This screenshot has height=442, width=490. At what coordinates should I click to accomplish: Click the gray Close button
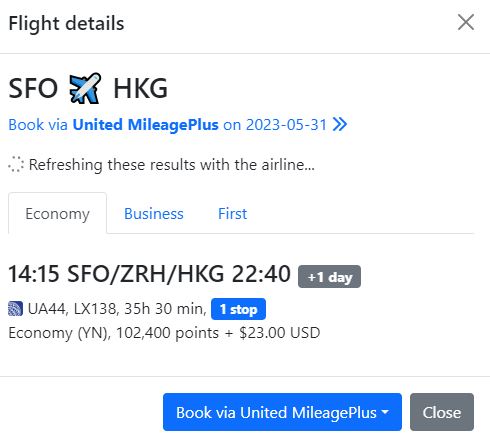pos(442,412)
